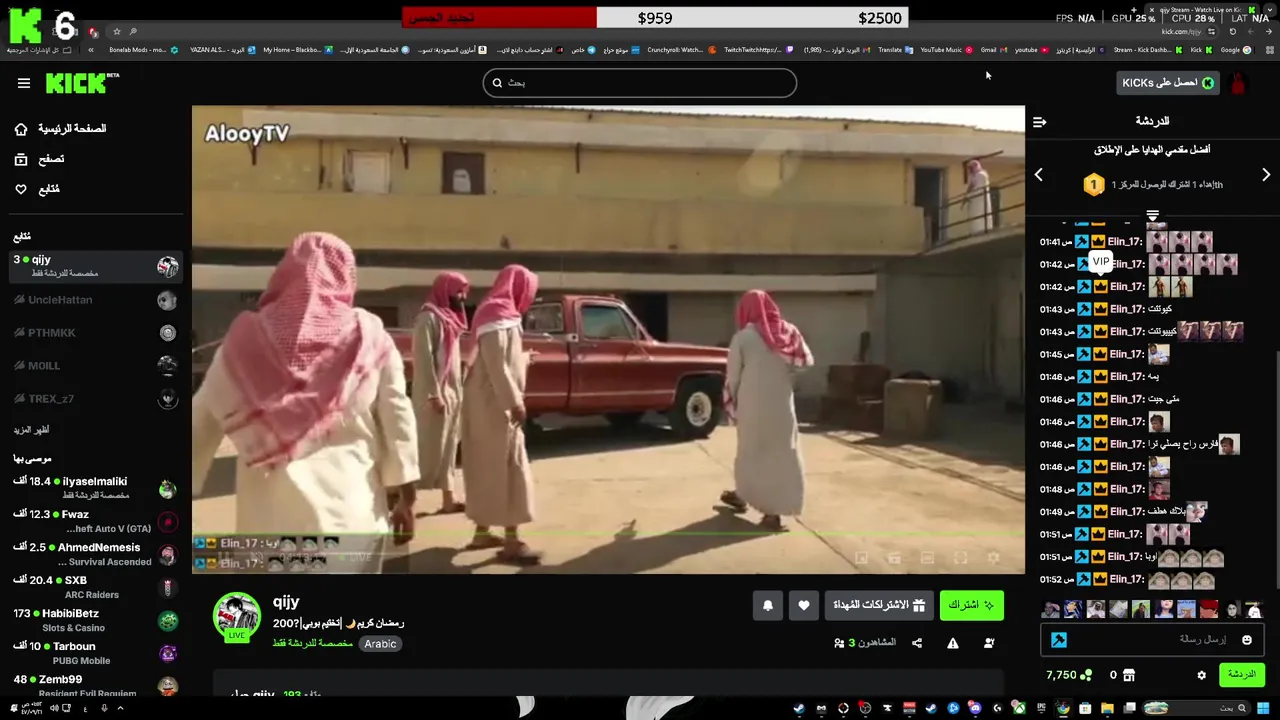1280x720 pixels.
Task: Go to next top gifters slide
Action: click(x=1266, y=175)
